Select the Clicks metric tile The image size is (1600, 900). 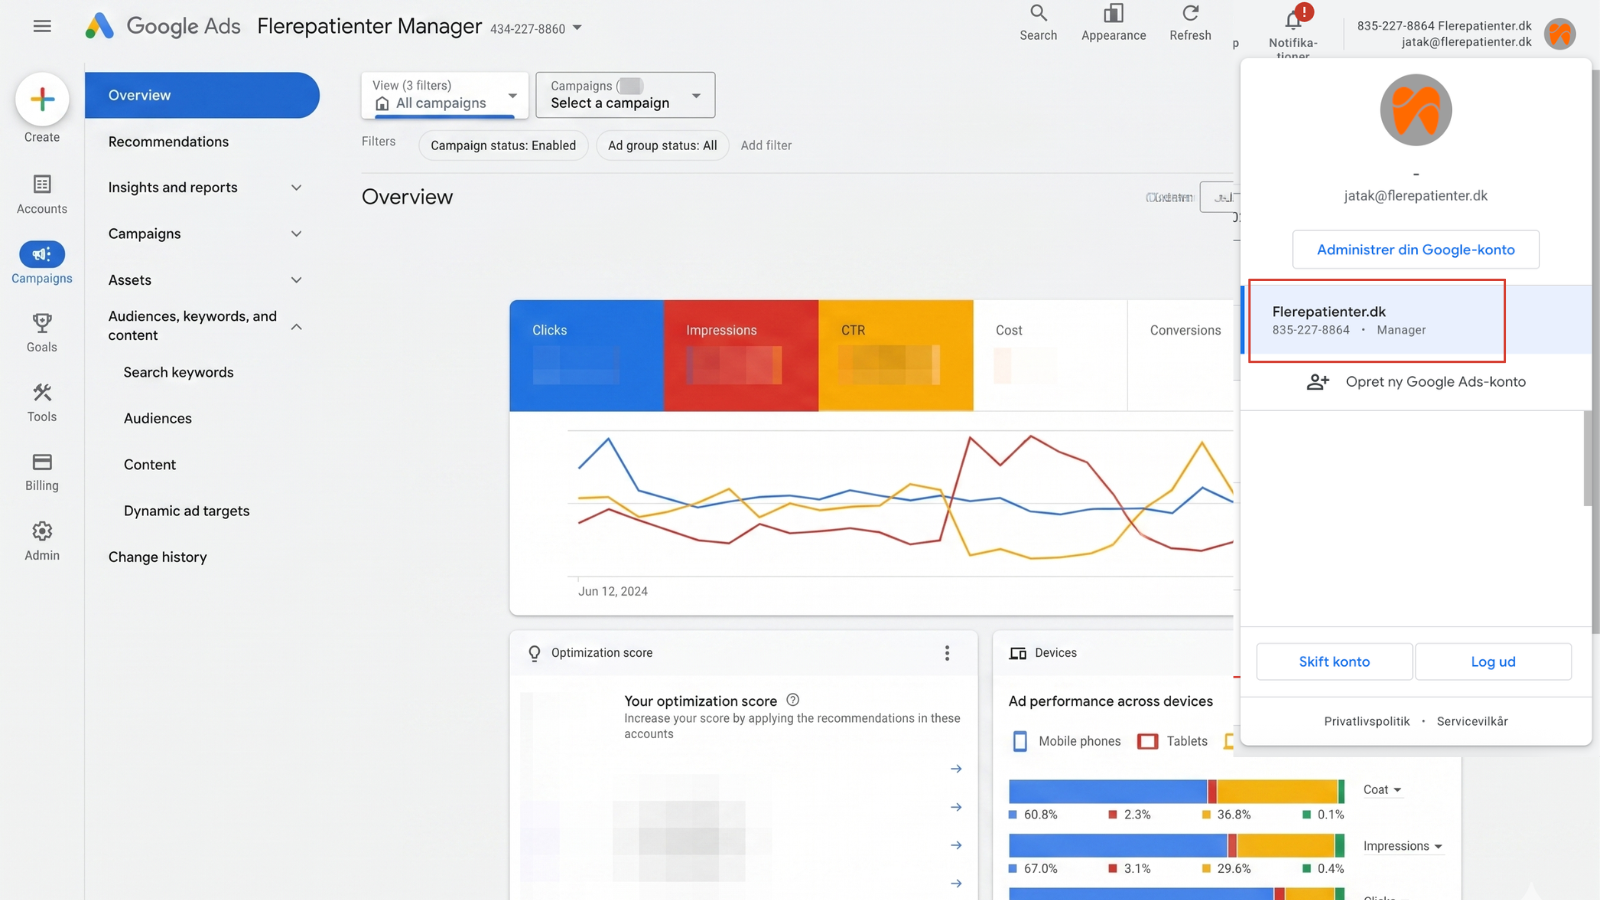point(586,355)
